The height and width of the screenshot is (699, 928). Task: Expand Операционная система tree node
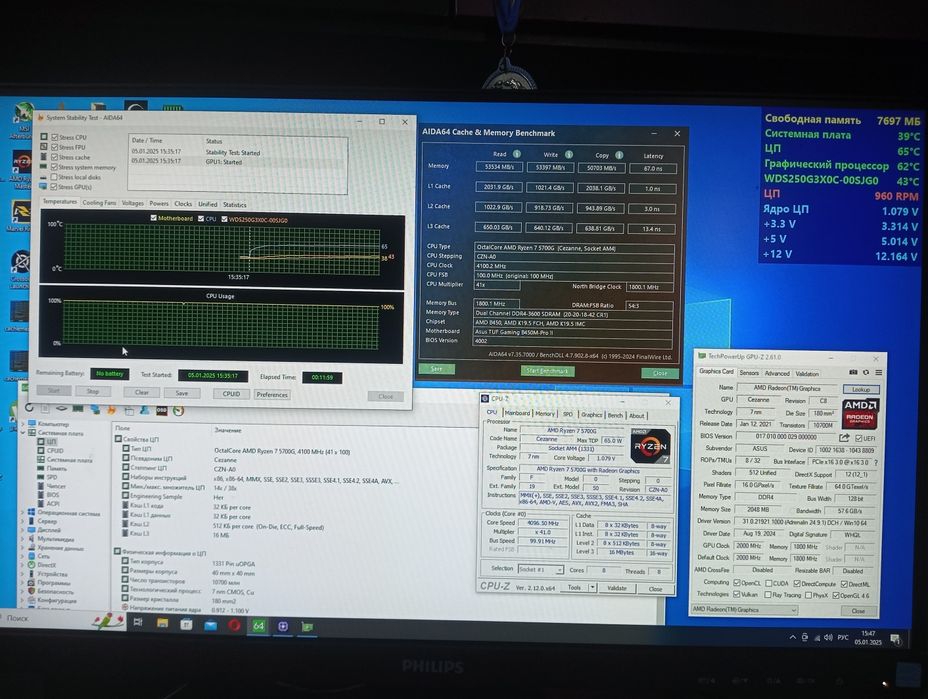click(23, 512)
